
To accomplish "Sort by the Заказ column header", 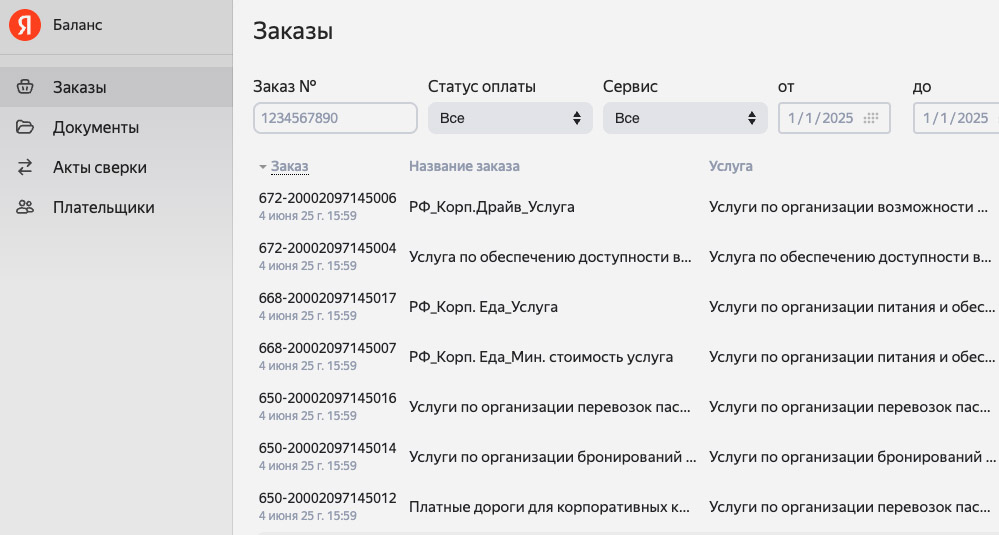I will (290, 166).
